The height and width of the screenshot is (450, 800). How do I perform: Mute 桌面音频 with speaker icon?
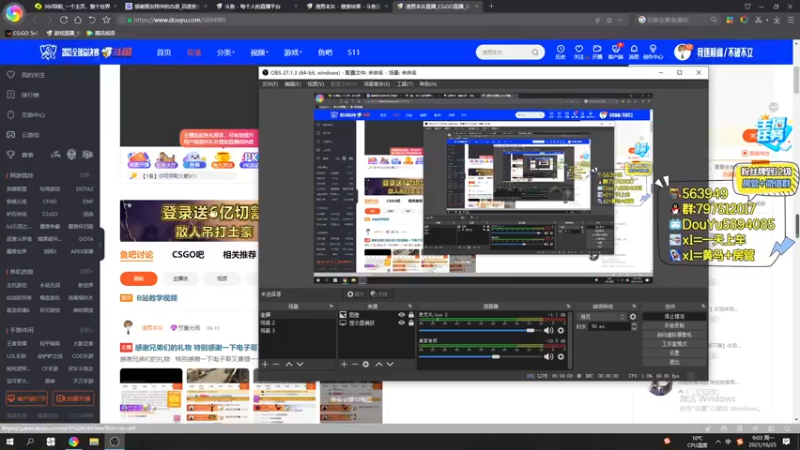[x=548, y=357]
